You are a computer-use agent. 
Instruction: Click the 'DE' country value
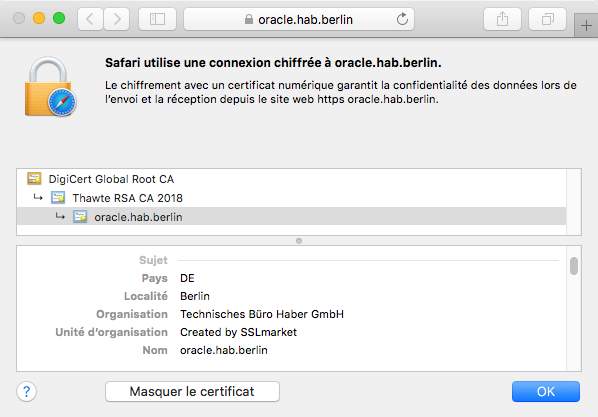[x=187, y=278]
